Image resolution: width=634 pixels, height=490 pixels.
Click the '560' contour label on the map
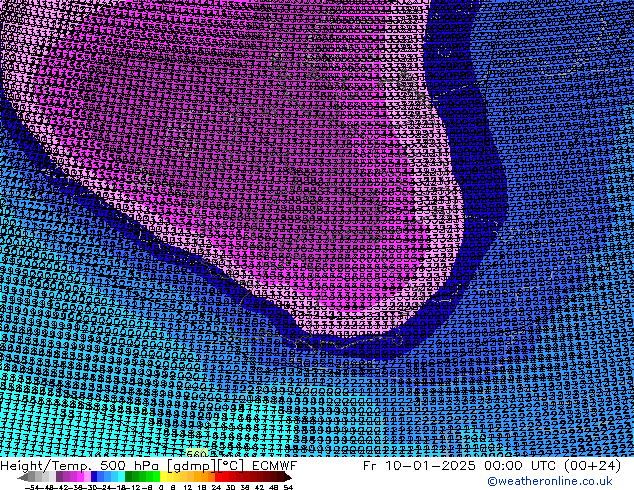[x=197, y=453]
